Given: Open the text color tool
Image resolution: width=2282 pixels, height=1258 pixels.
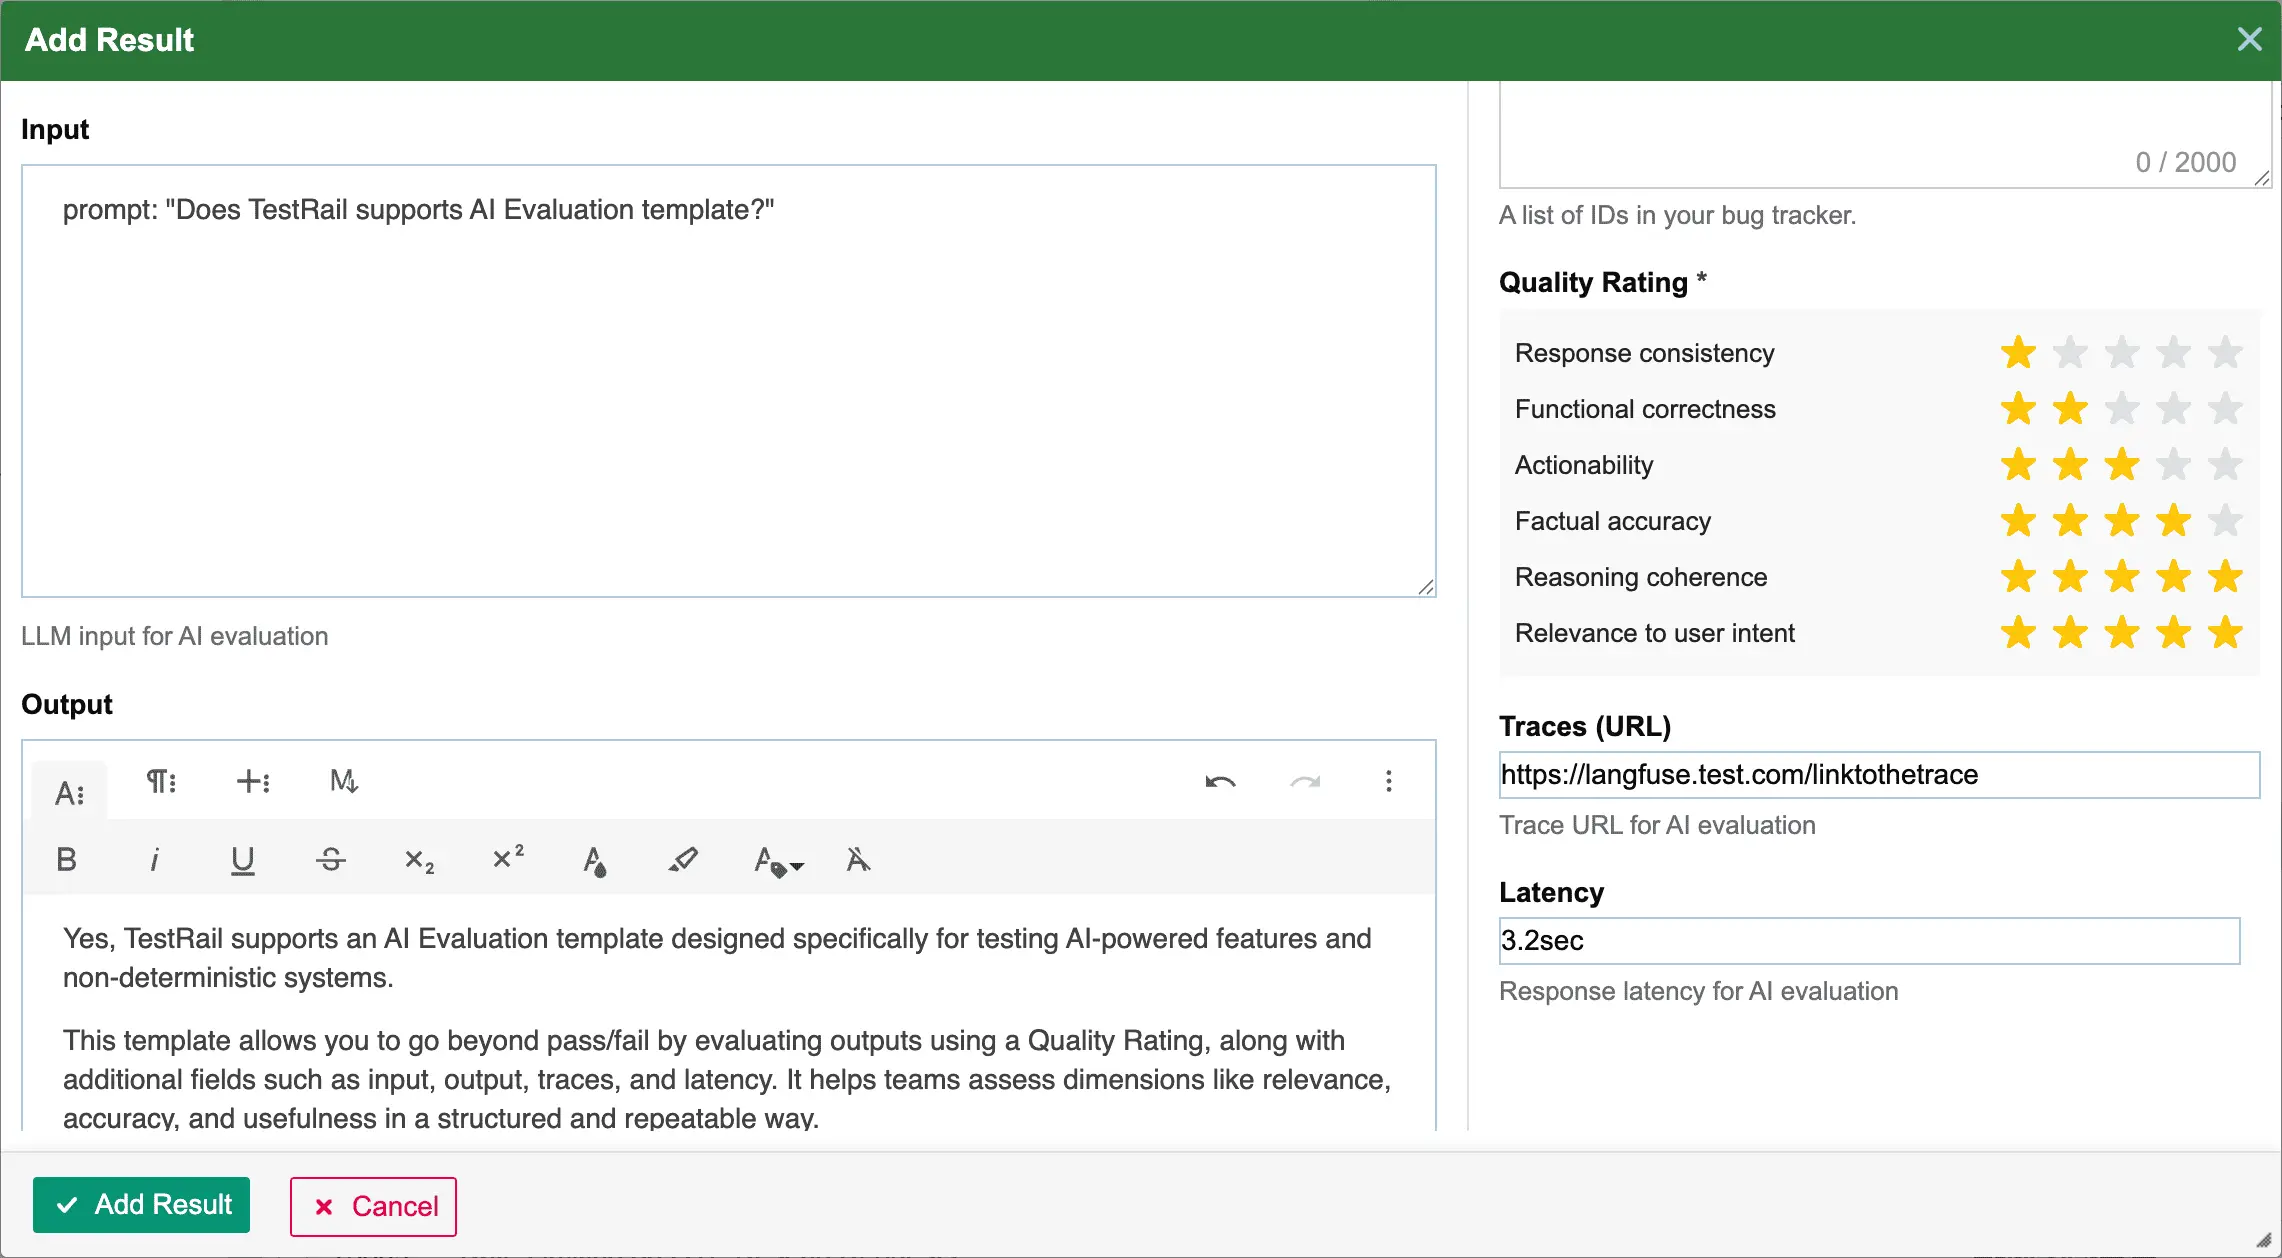Looking at the screenshot, I should click(x=595, y=860).
